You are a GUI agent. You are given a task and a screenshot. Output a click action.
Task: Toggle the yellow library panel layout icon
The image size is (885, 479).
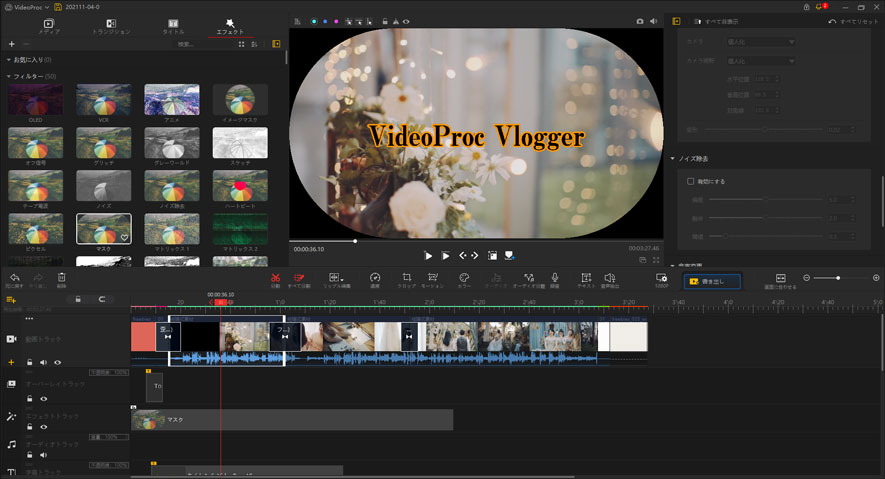pos(276,43)
